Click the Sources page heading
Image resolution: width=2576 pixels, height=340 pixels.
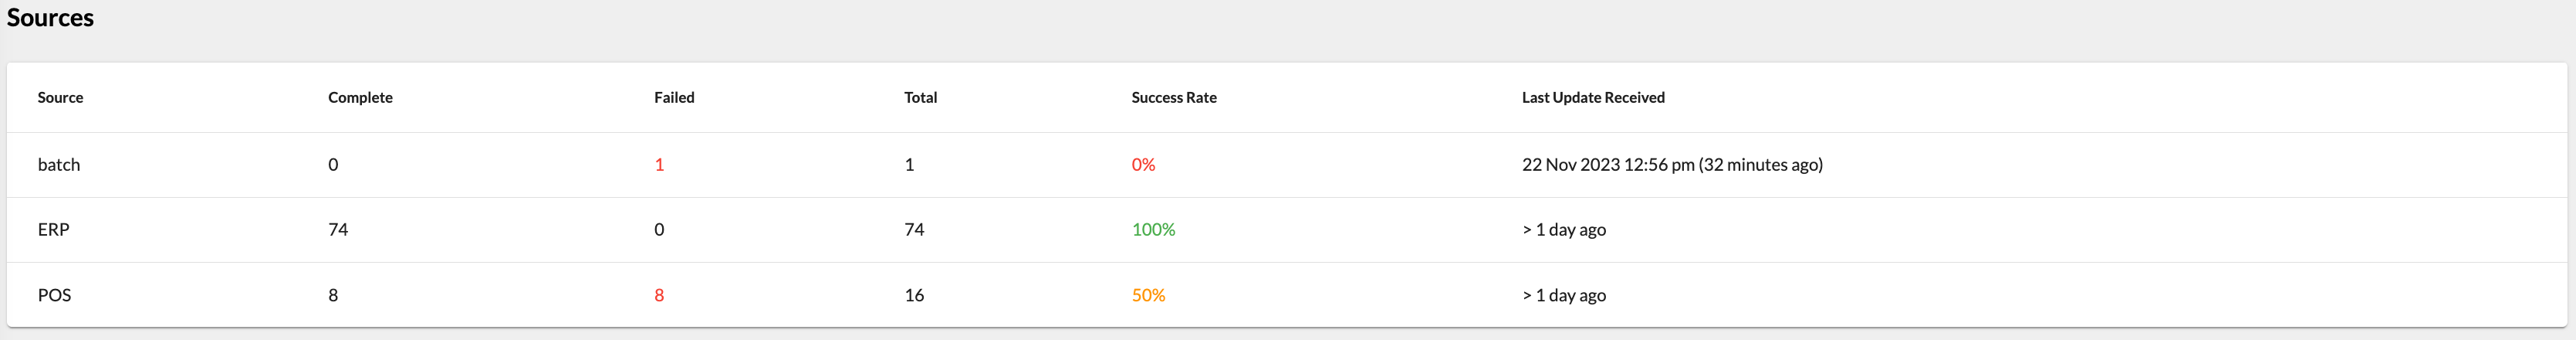click(x=50, y=18)
